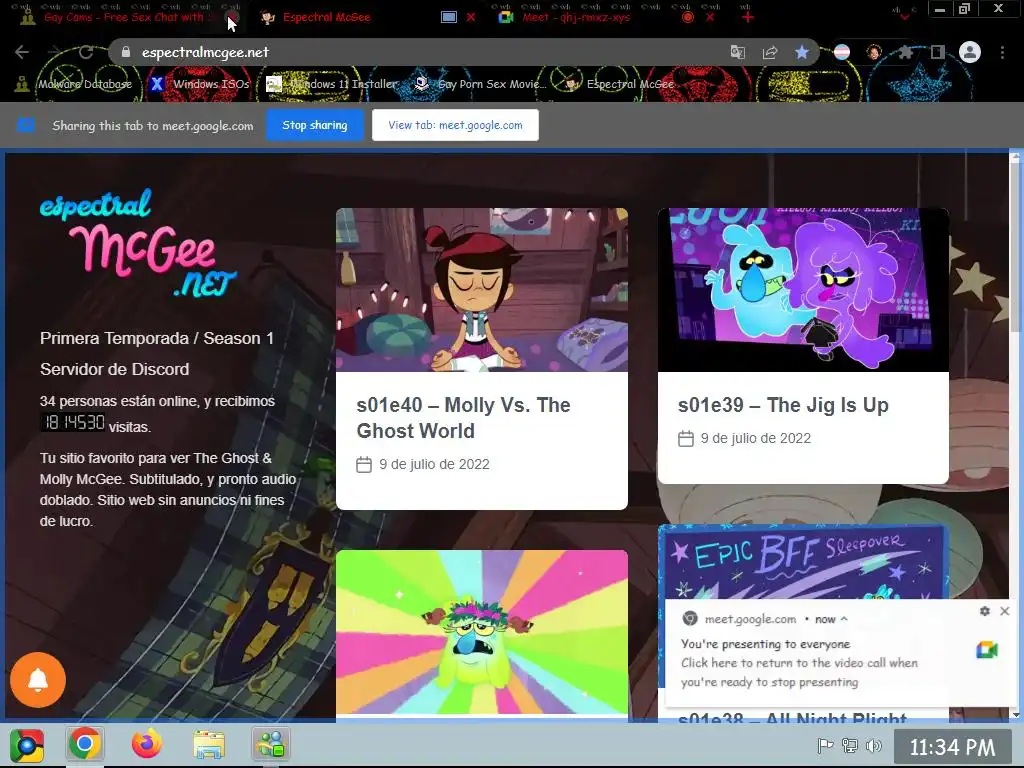Open the rainbow background episode thumbnail
This screenshot has width=1024, height=768.
click(x=482, y=632)
